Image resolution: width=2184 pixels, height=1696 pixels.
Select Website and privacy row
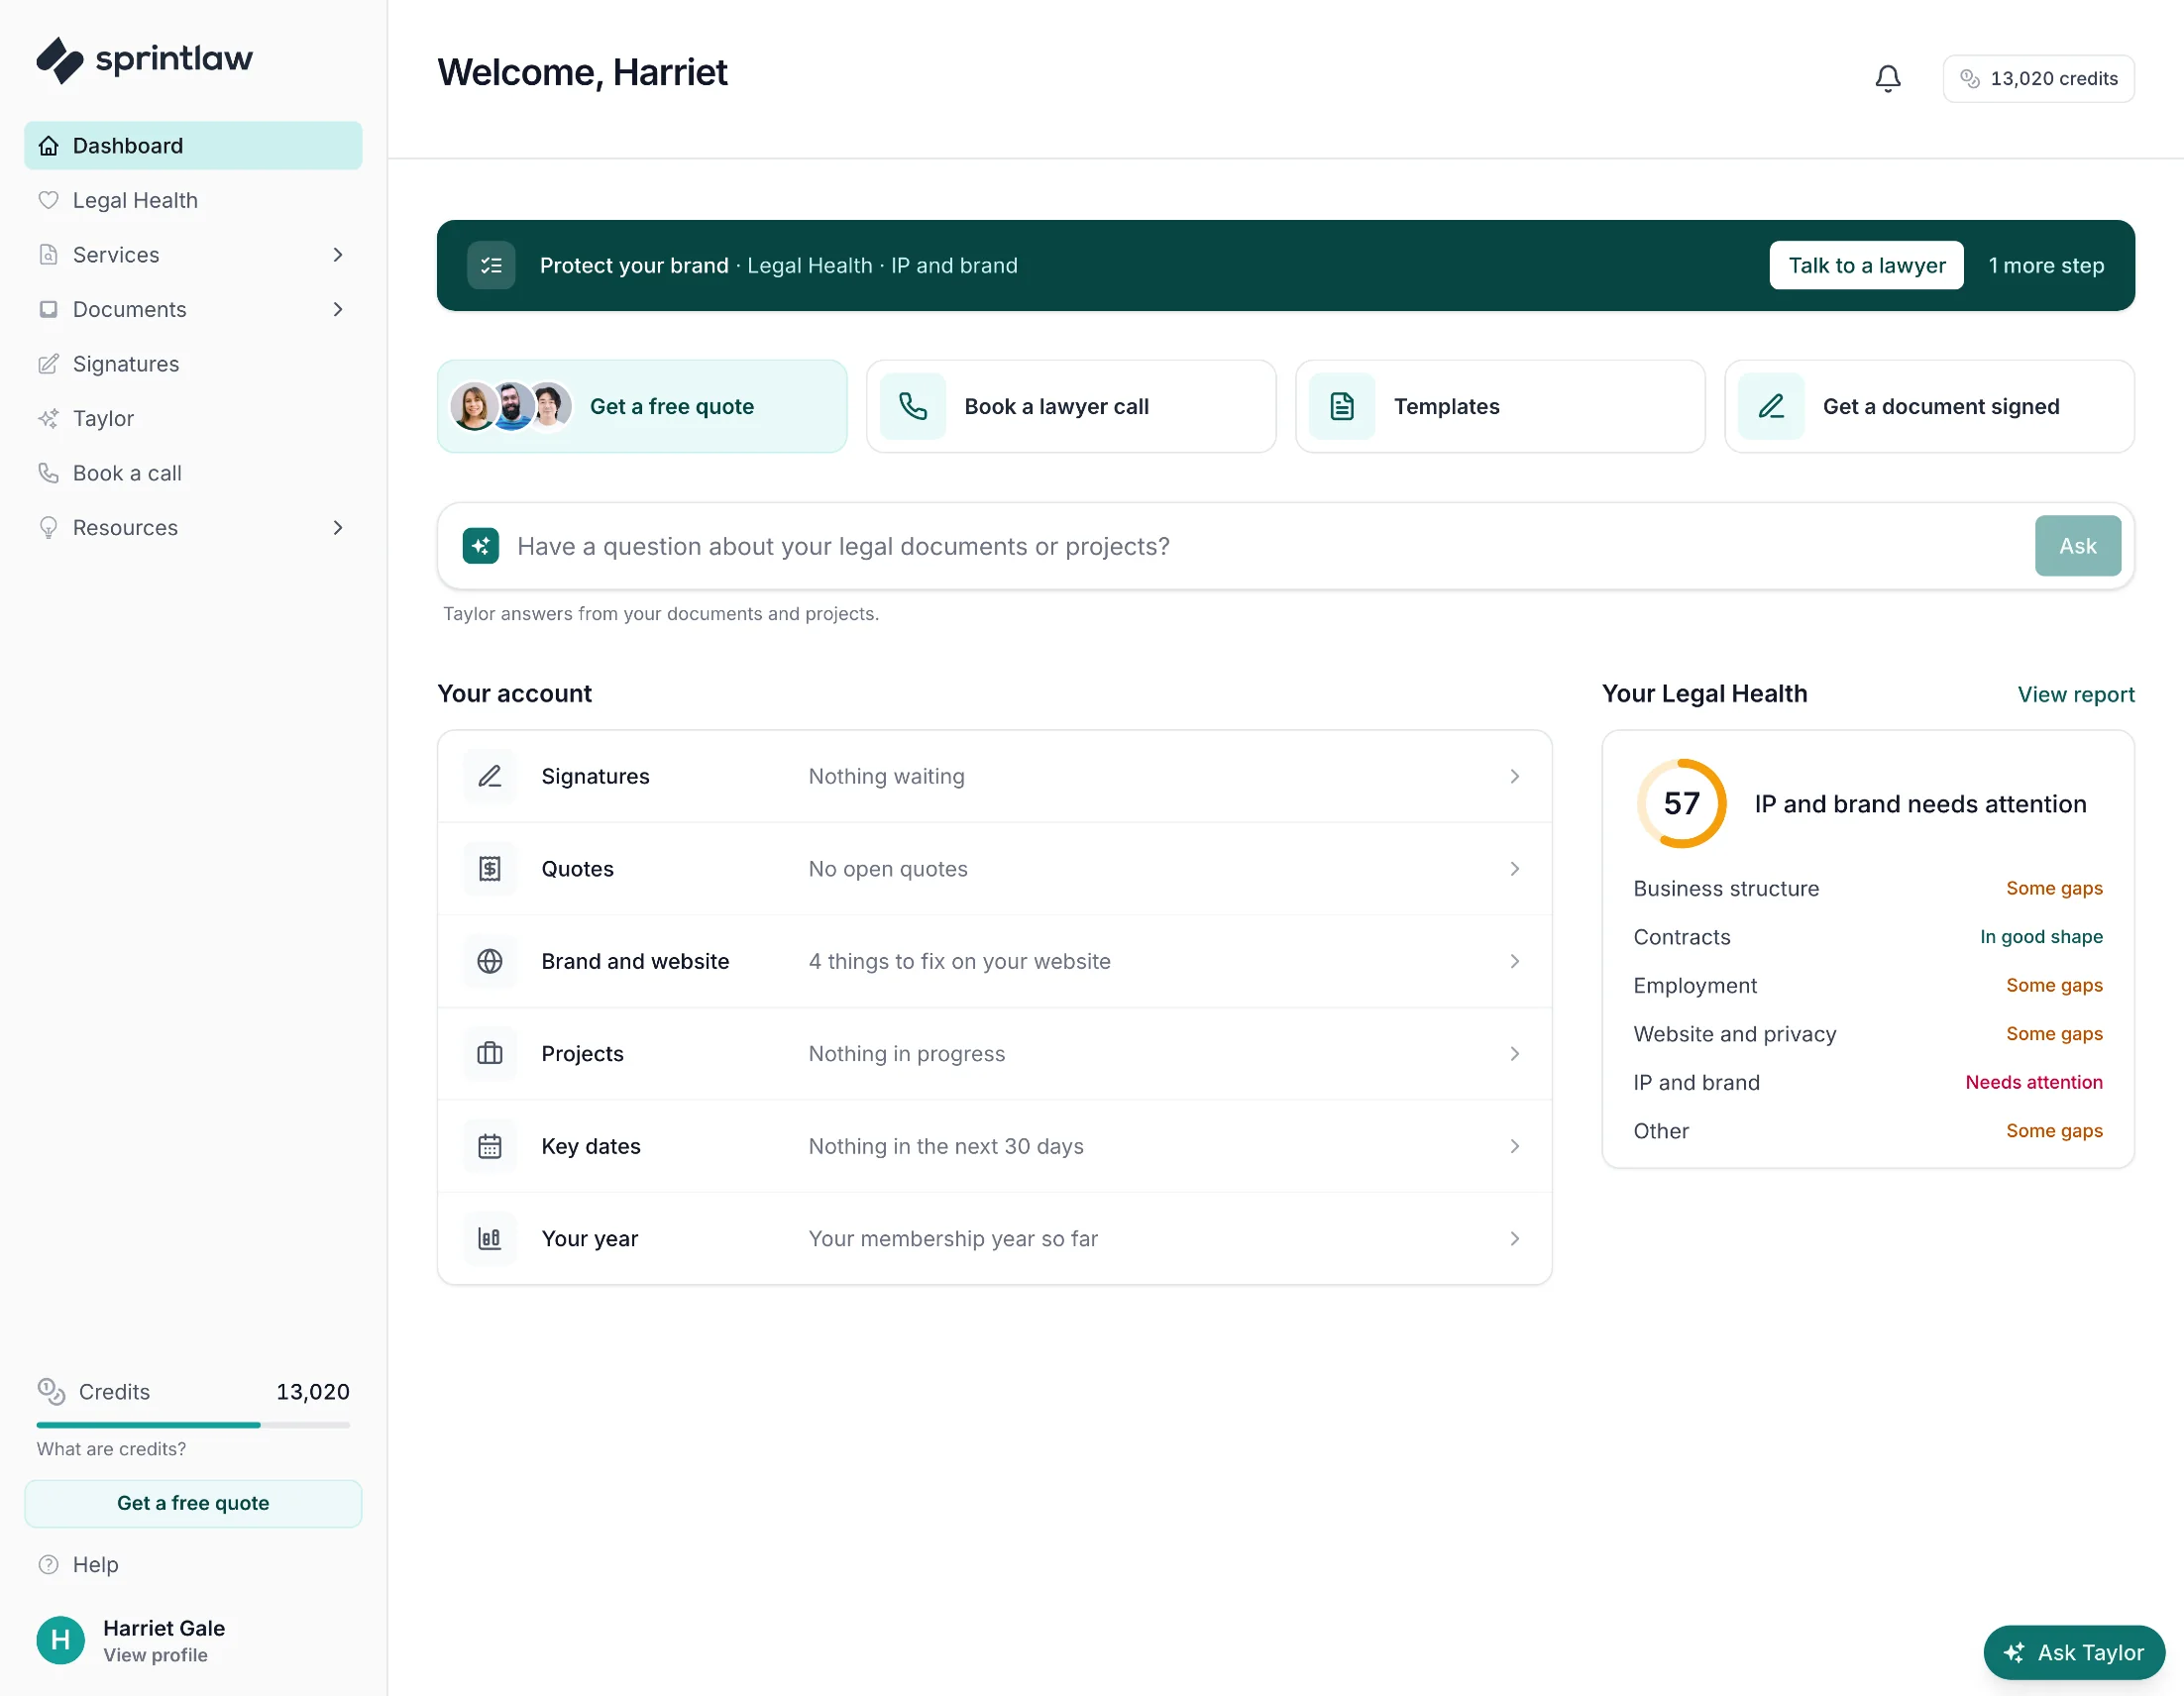click(1867, 1034)
